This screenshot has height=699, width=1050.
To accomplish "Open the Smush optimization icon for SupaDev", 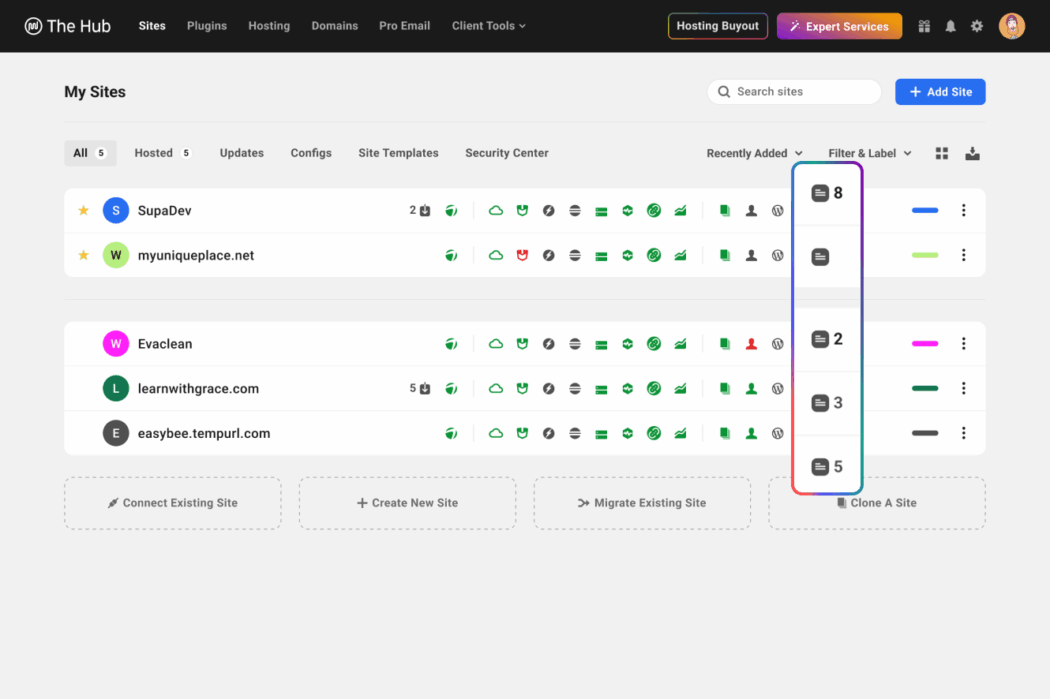I will pyautogui.click(x=451, y=210).
